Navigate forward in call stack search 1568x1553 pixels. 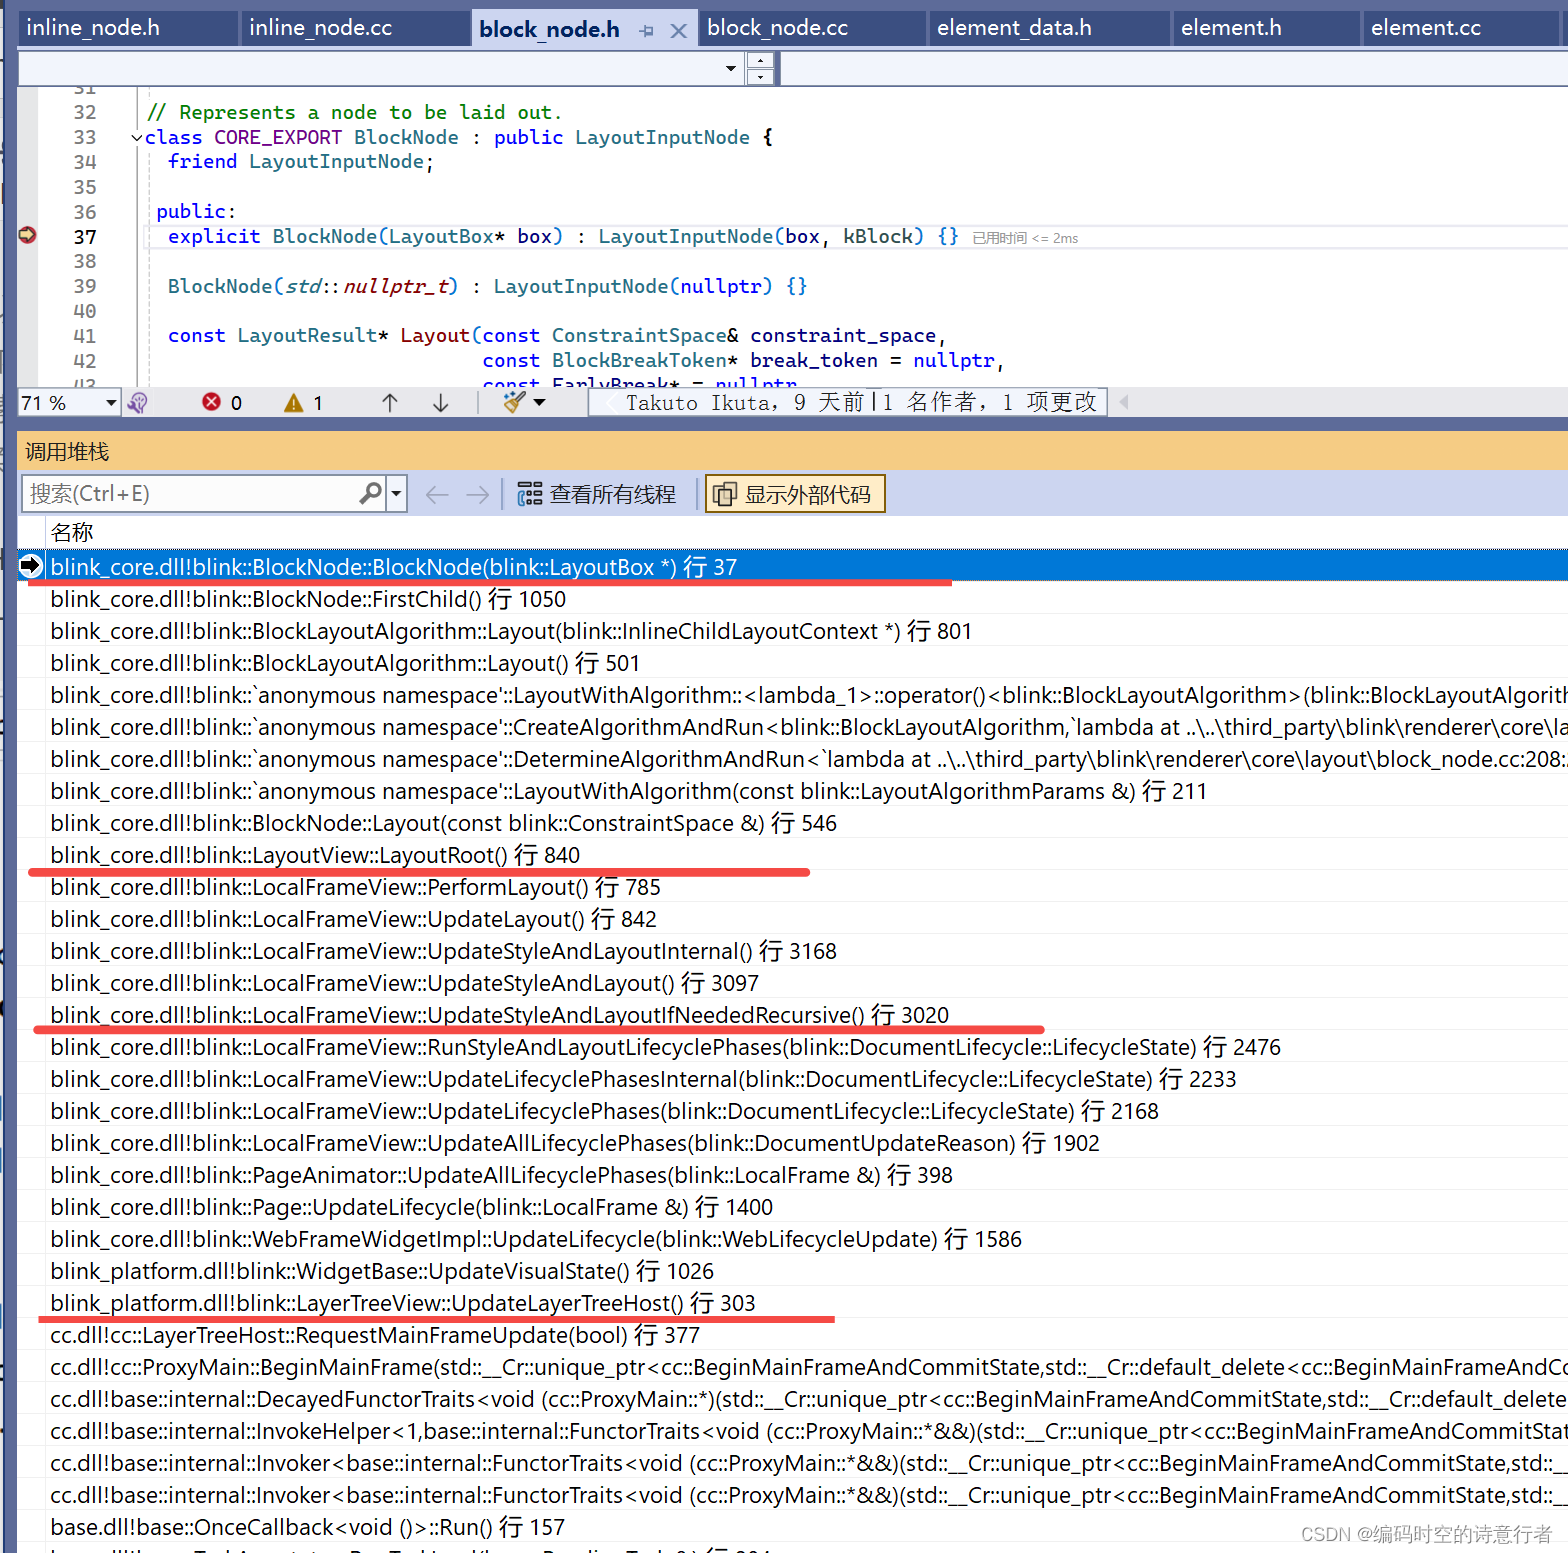(x=478, y=494)
